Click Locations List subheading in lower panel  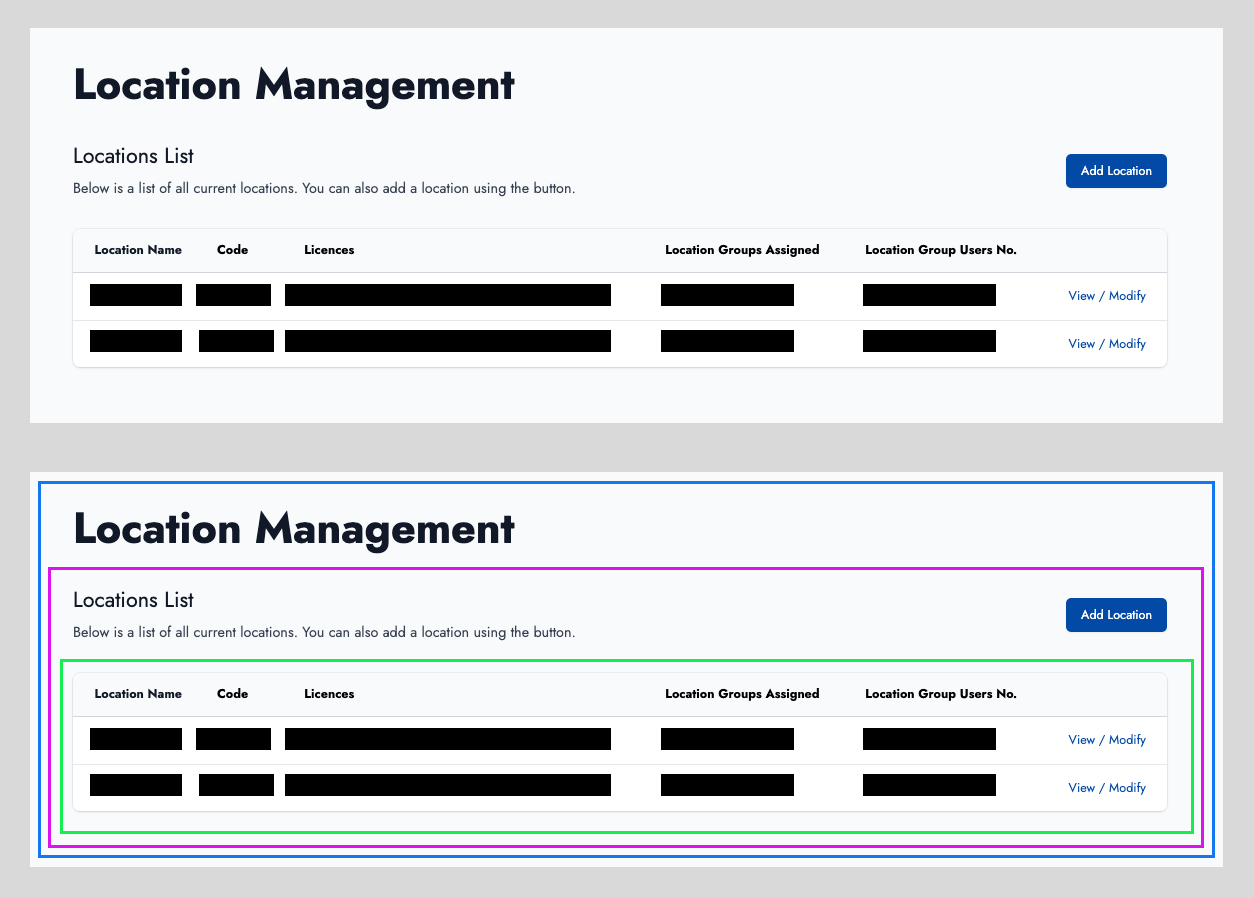(134, 600)
